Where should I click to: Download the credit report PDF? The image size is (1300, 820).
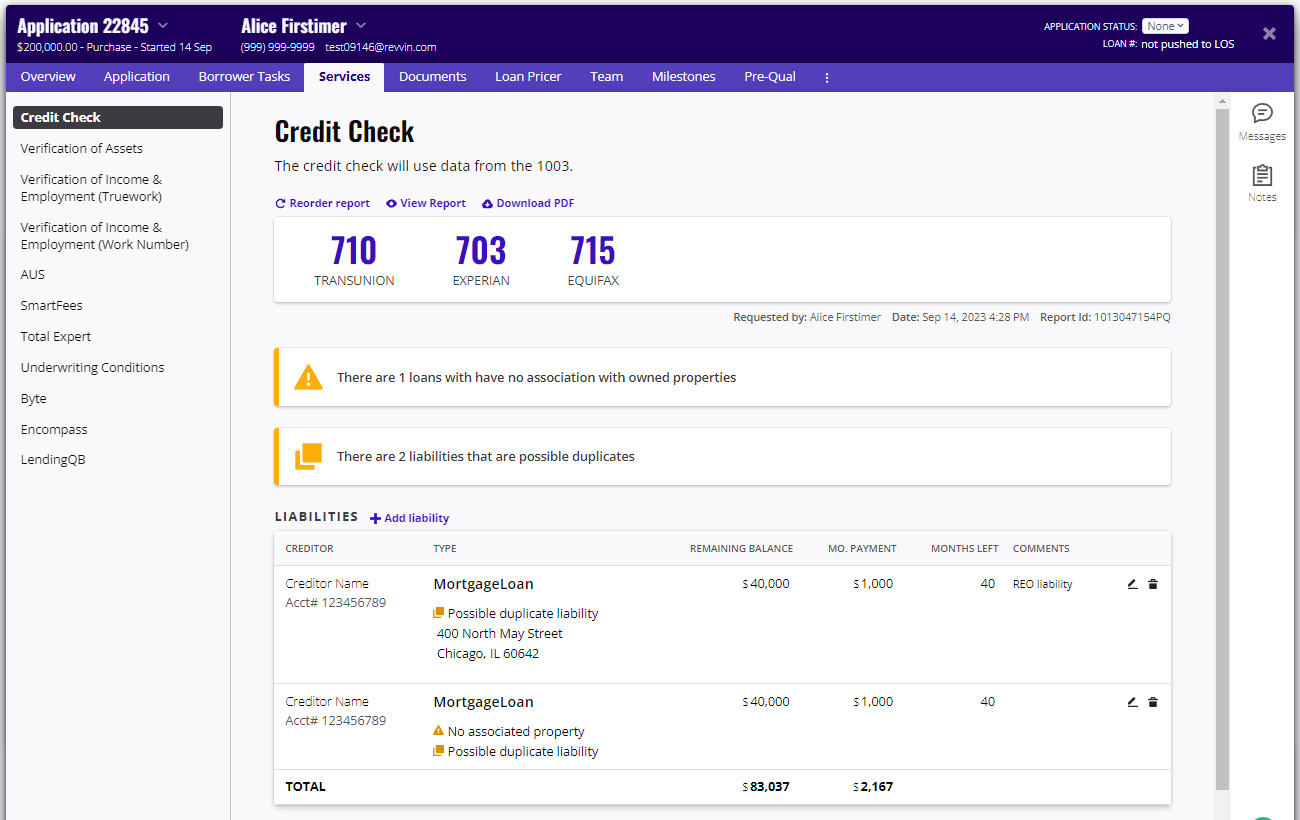point(528,203)
